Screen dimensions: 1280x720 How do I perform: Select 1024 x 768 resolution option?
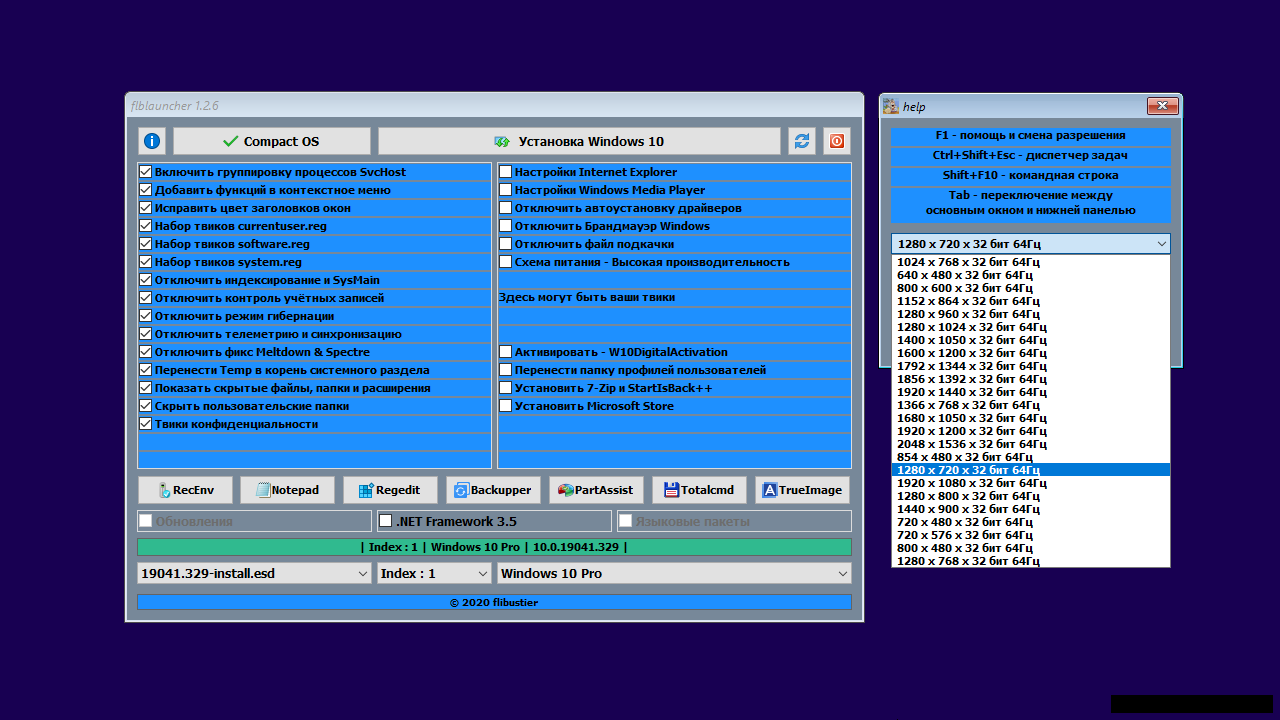[1030, 262]
